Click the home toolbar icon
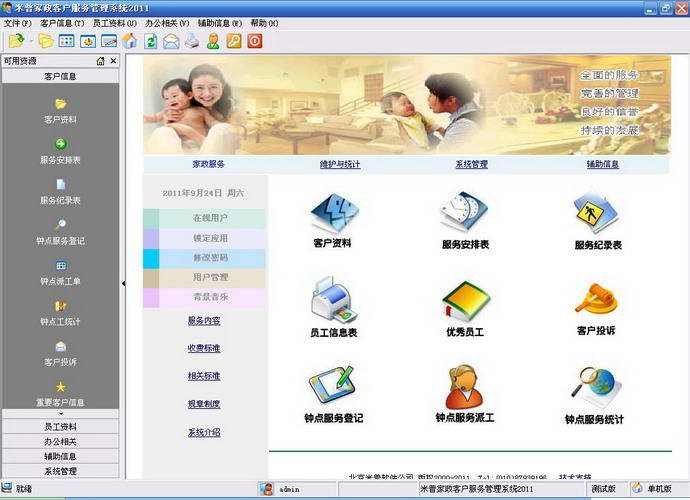 point(130,41)
